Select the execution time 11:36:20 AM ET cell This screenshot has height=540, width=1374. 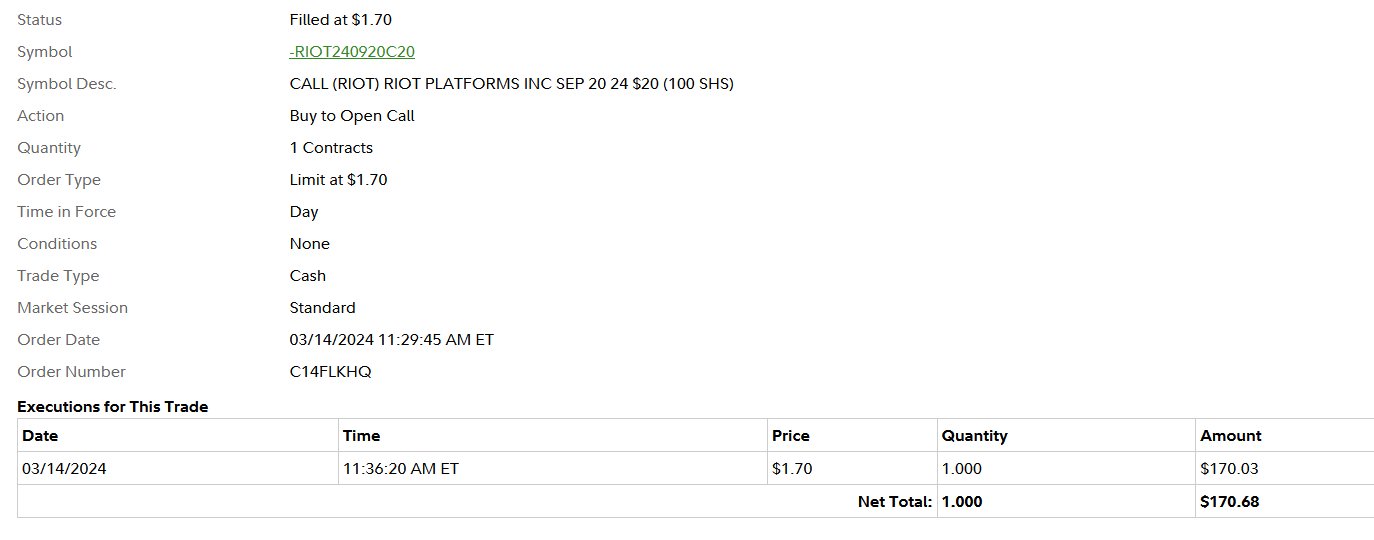pos(552,468)
